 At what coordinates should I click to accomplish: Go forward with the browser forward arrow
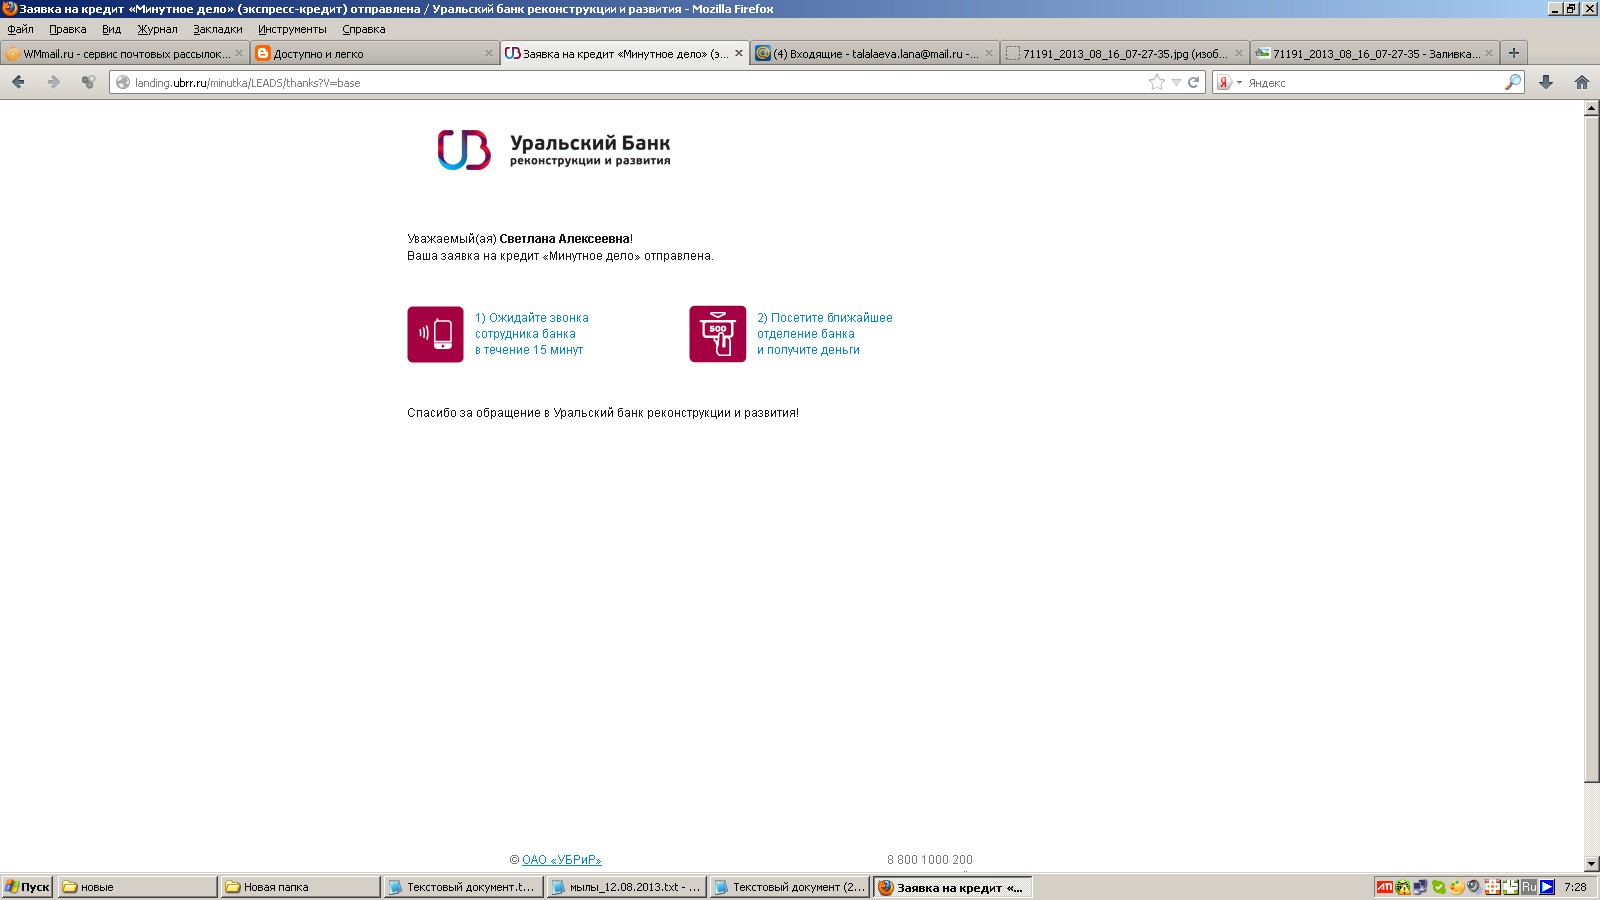(x=54, y=82)
